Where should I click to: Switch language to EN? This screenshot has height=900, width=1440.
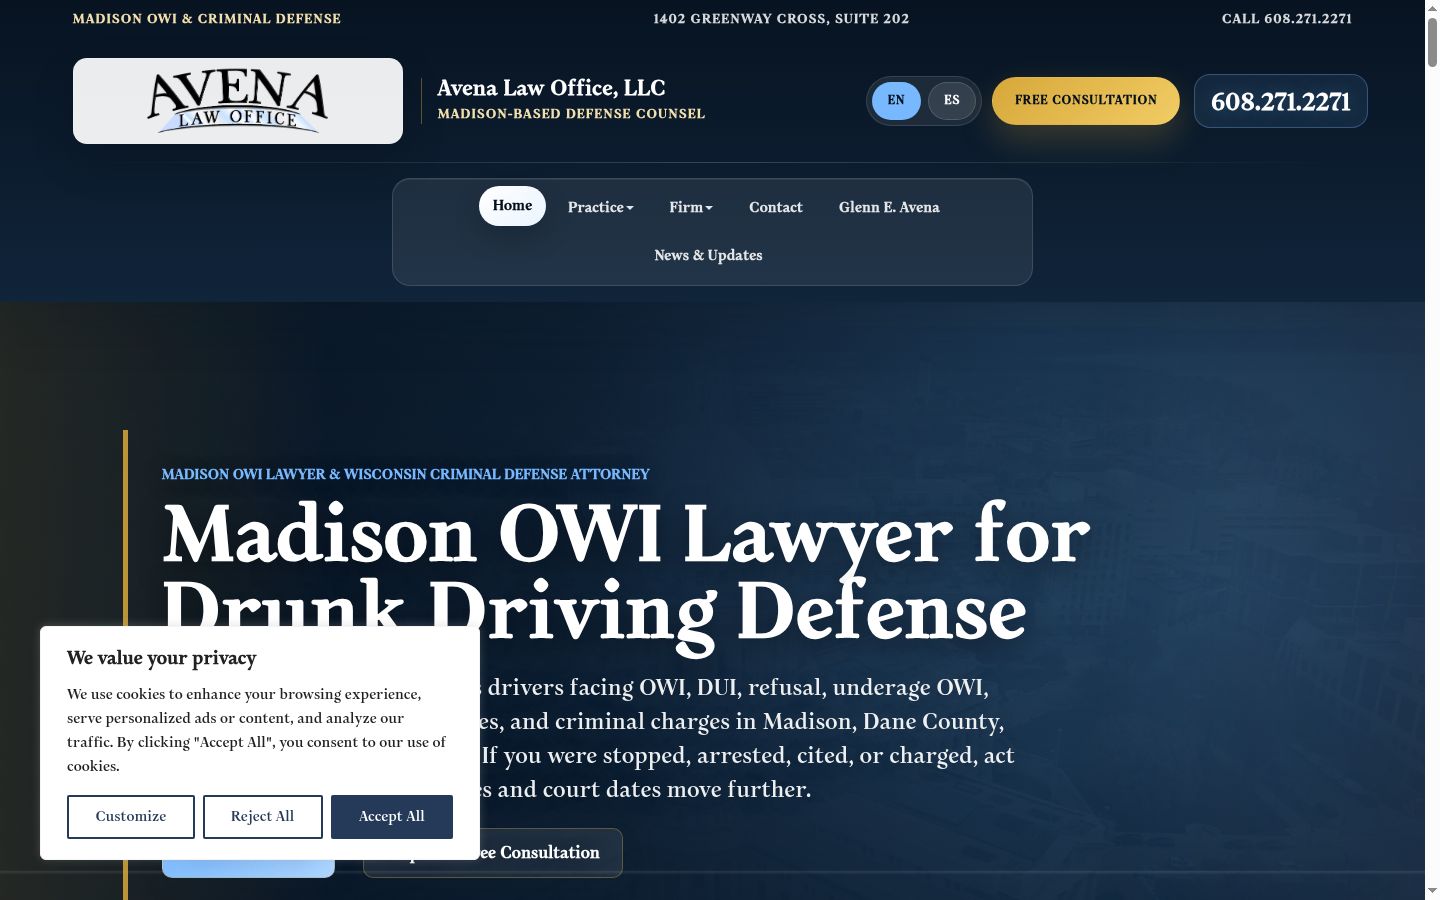tap(896, 101)
